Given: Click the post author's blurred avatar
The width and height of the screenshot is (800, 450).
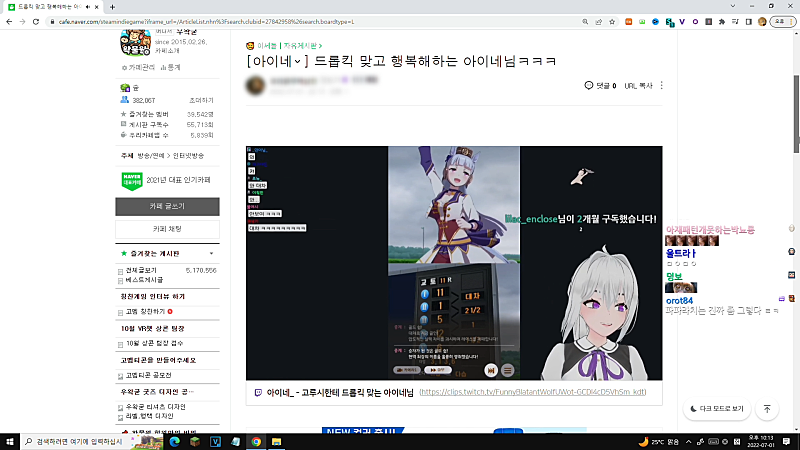Looking at the screenshot, I should point(256,86).
